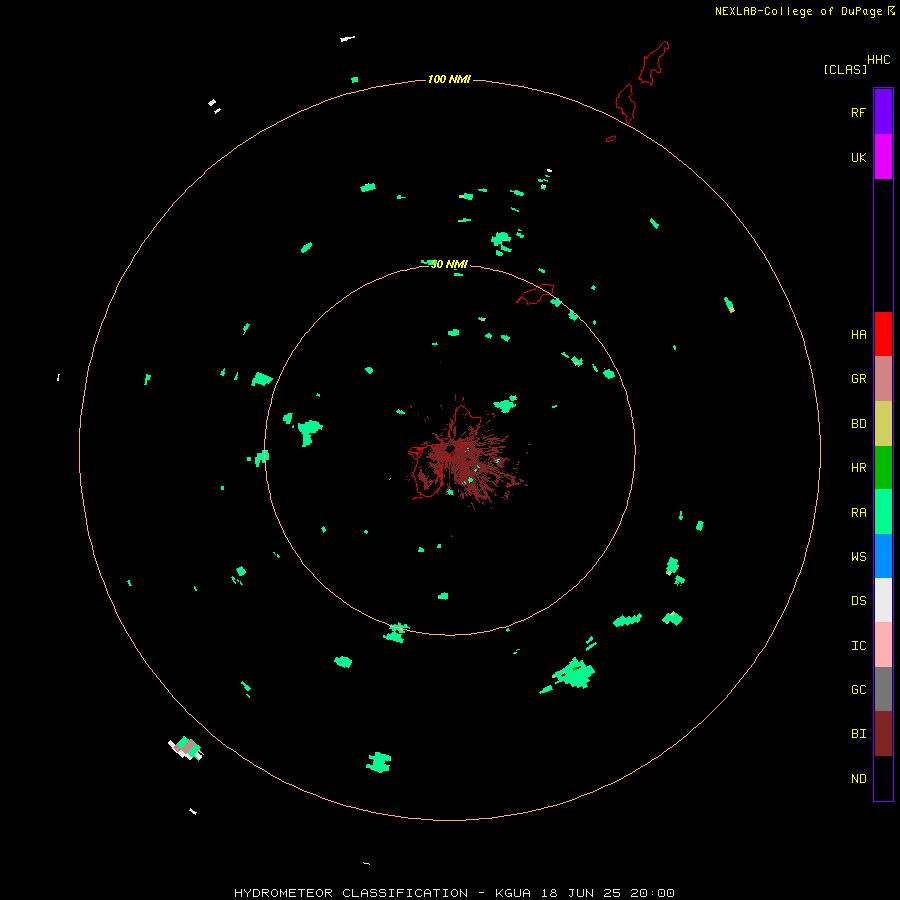
Task: Click the 'HA' legend label
Action: [x=858, y=335]
